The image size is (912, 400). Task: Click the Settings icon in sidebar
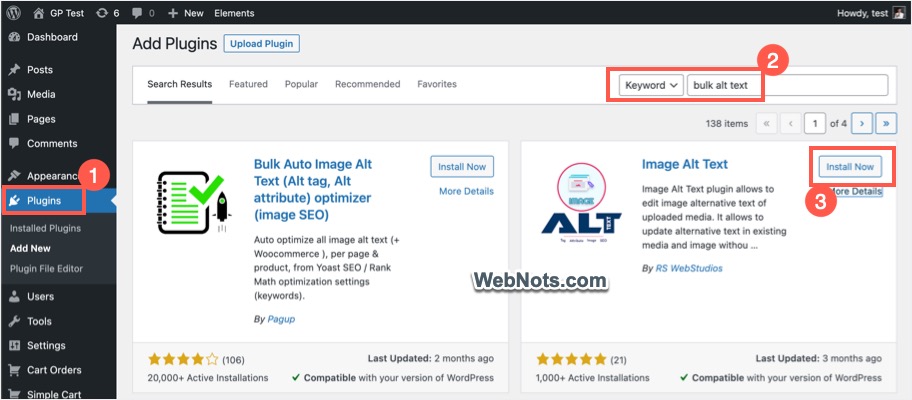[14, 346]
